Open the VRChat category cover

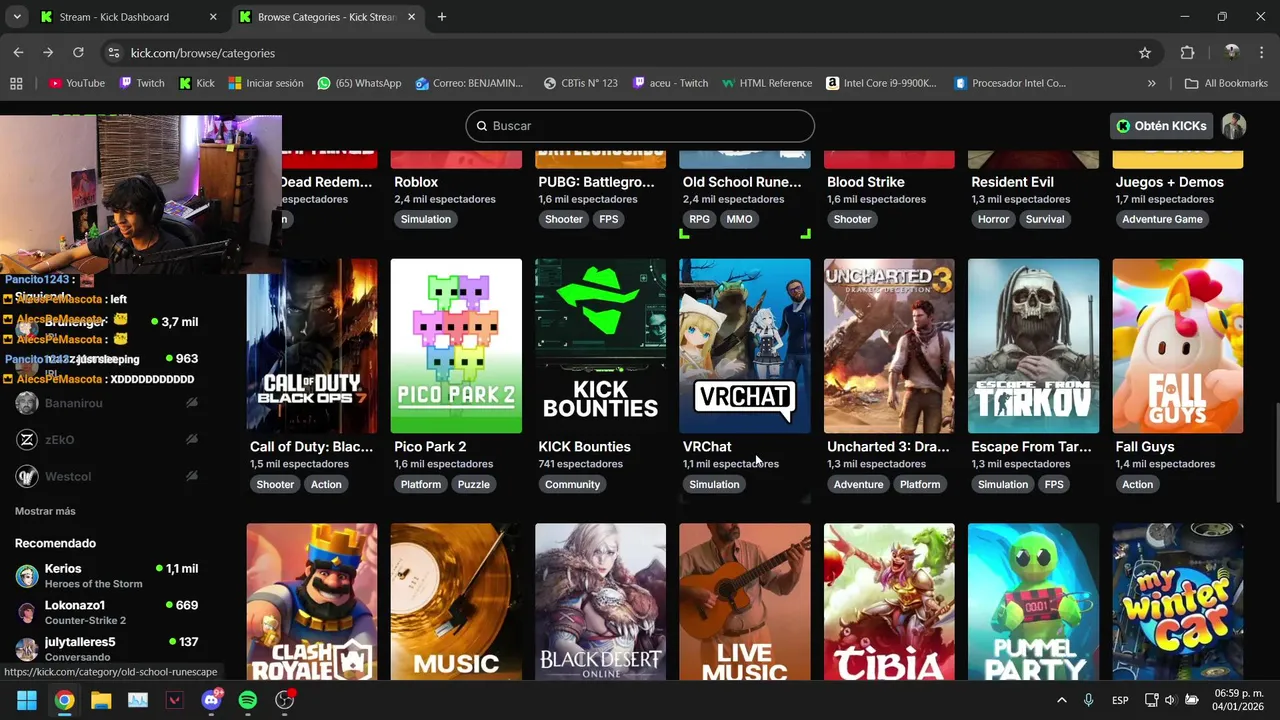pyautogui.click(x=745, y=346)
